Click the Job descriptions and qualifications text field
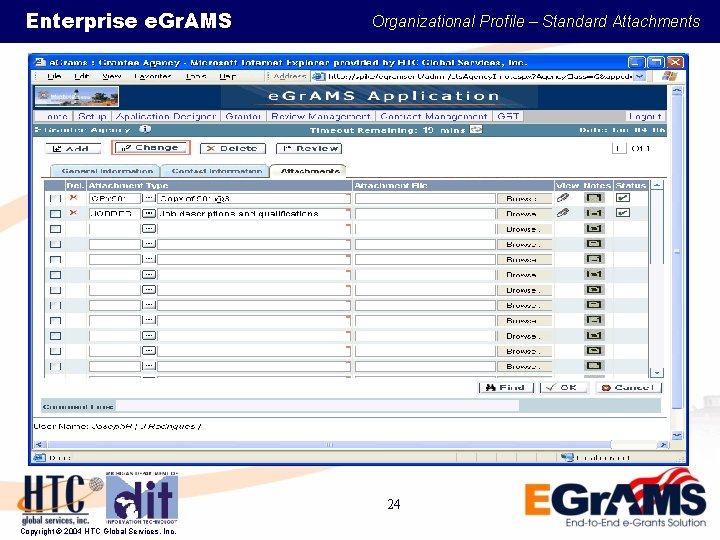Viewport: 720px width, 540px height. (253, 214)
